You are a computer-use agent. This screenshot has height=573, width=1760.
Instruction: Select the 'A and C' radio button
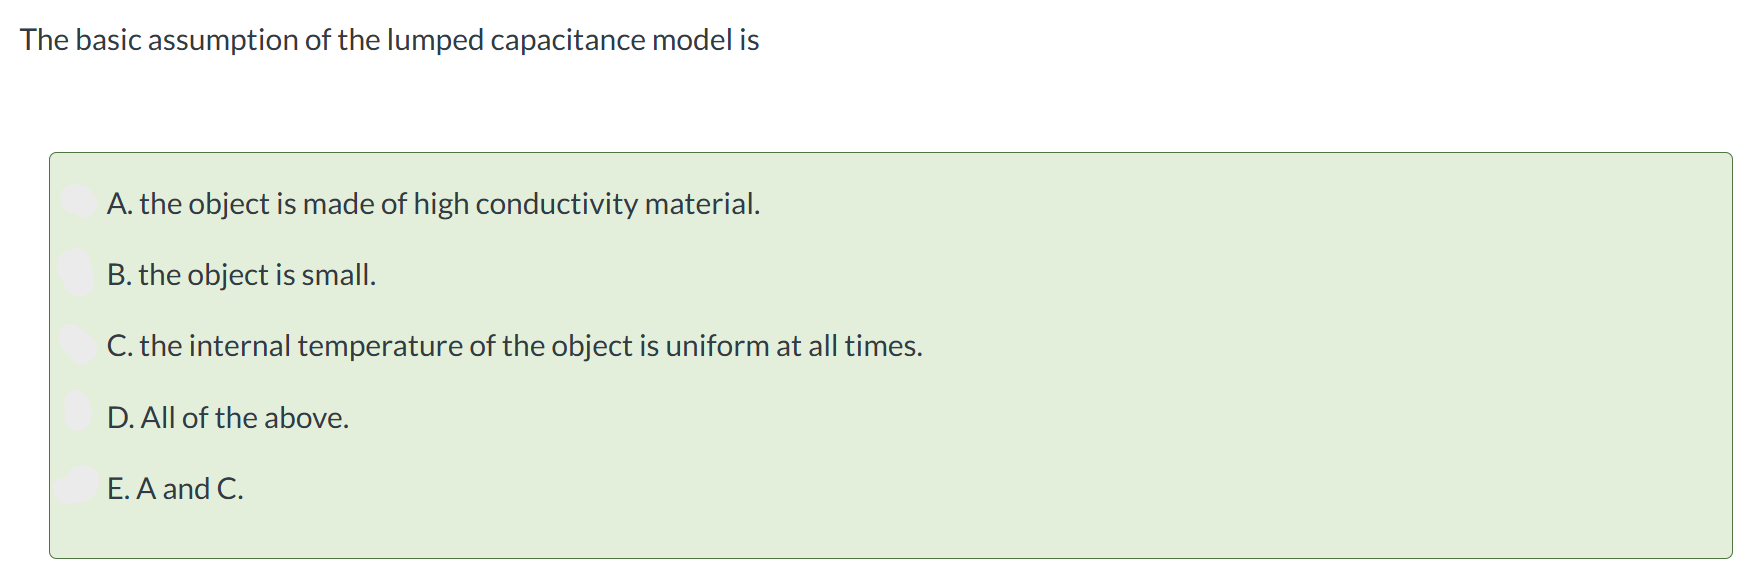79,486
